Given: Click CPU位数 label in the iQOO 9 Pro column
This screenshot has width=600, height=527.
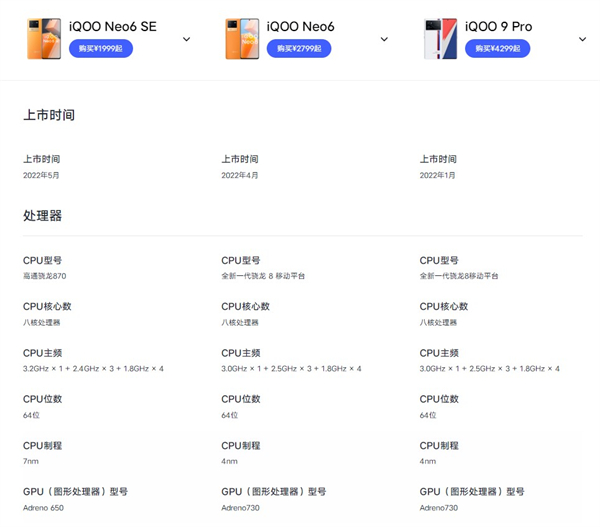Looking at the screenshot, I should [x=439, y=399].
